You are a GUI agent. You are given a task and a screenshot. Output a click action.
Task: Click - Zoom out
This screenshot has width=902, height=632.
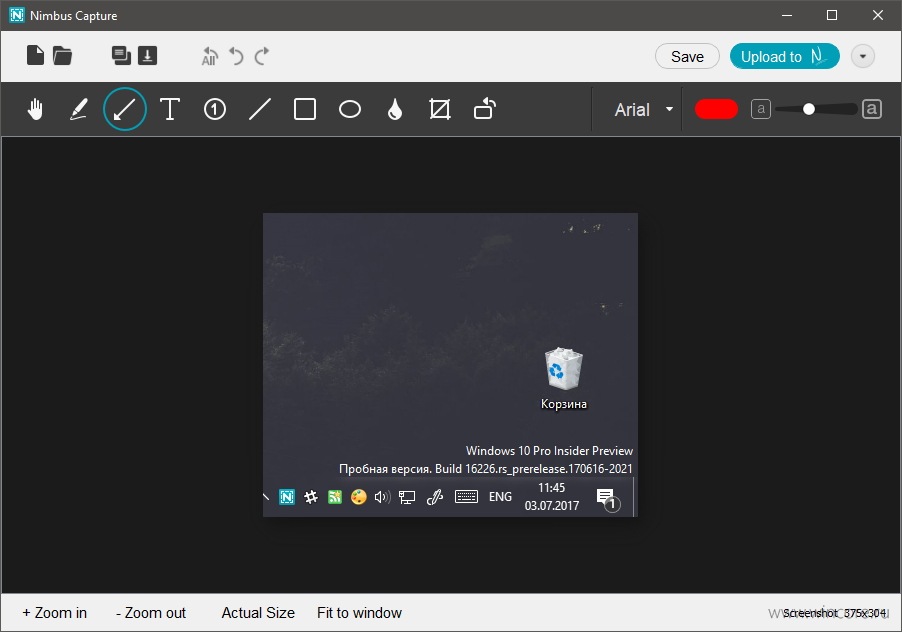151,613
